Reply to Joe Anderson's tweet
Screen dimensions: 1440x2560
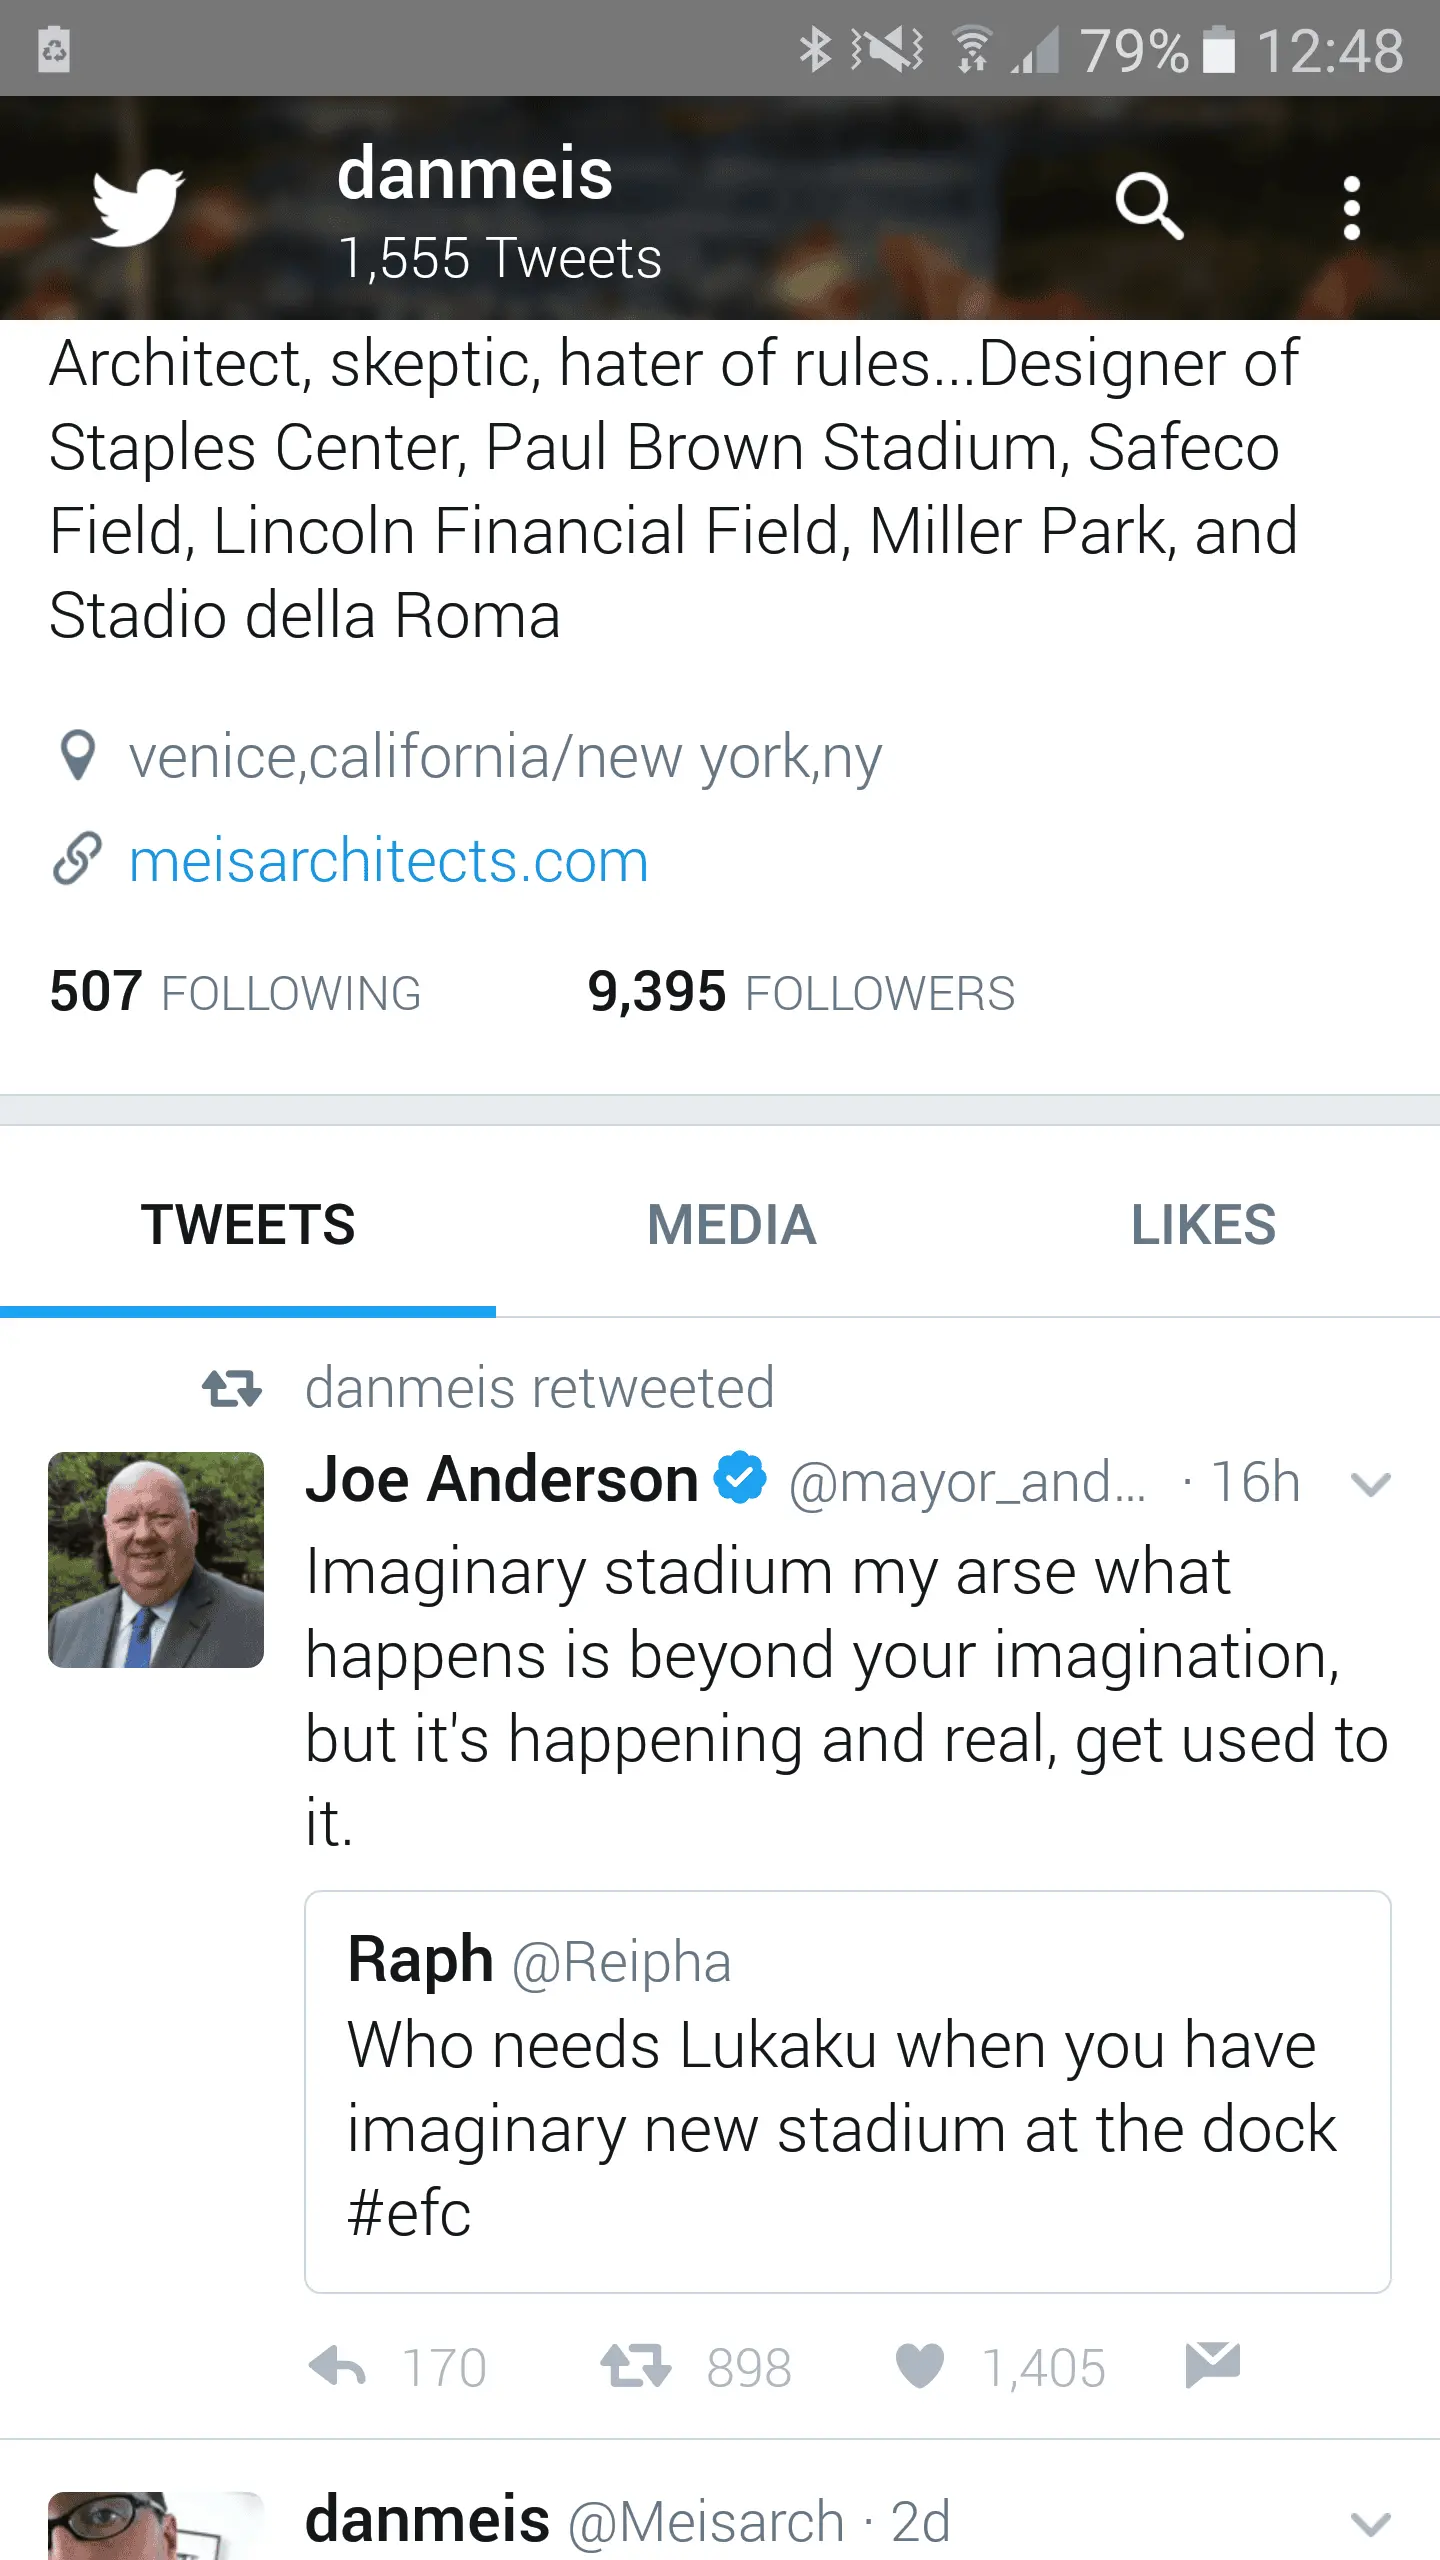tap(337, 2367)
